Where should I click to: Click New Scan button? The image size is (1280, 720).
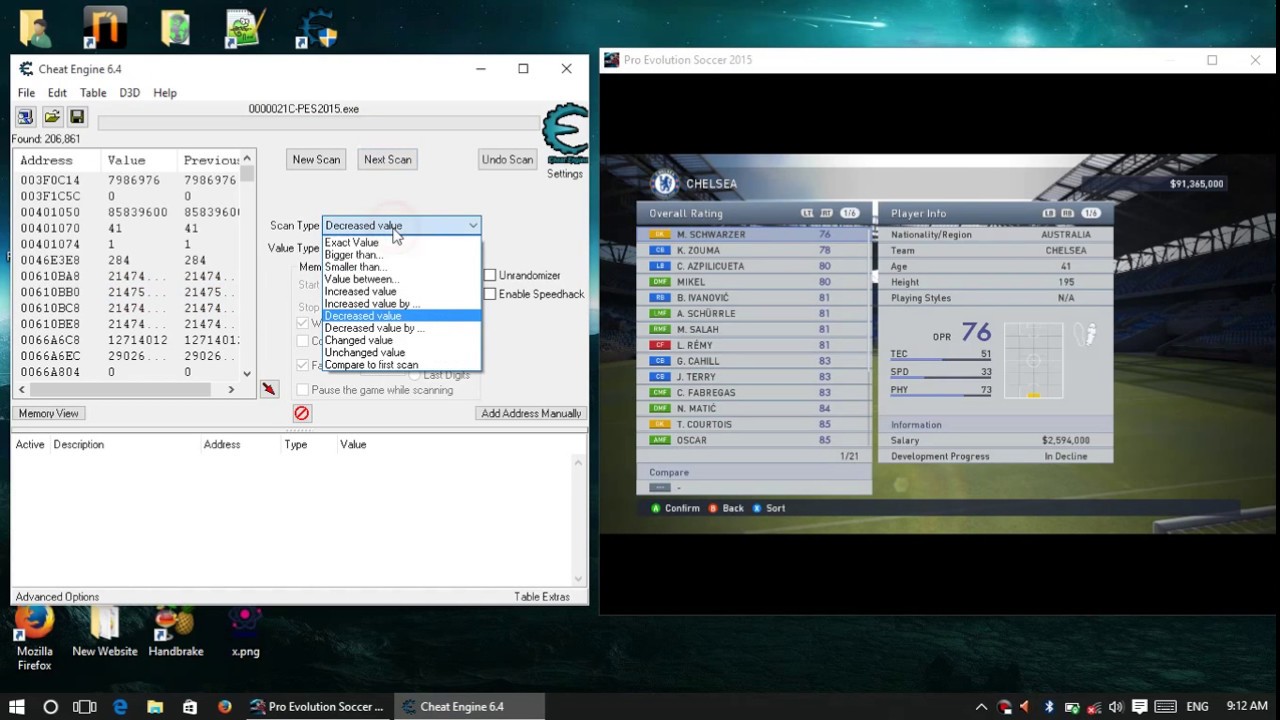316,159
